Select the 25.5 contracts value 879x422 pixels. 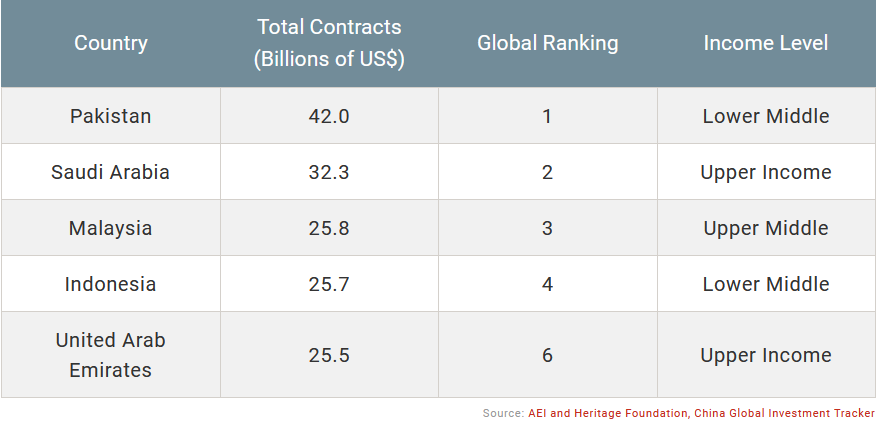[x=329, y=355]
